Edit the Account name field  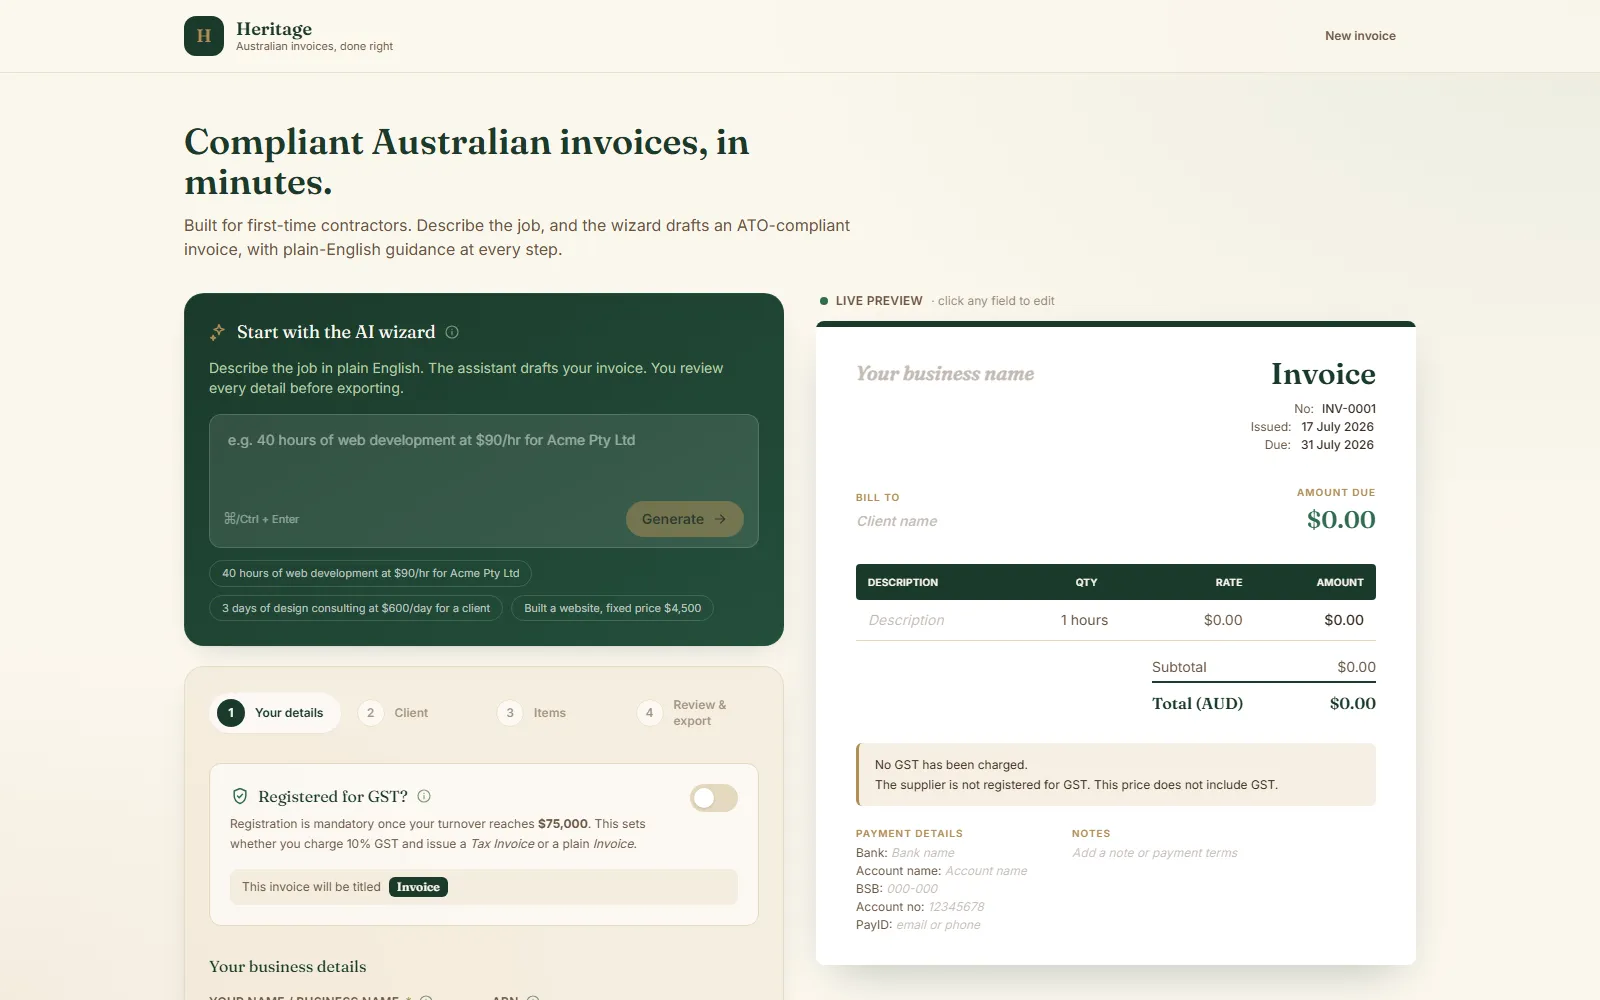pos(986,871)
